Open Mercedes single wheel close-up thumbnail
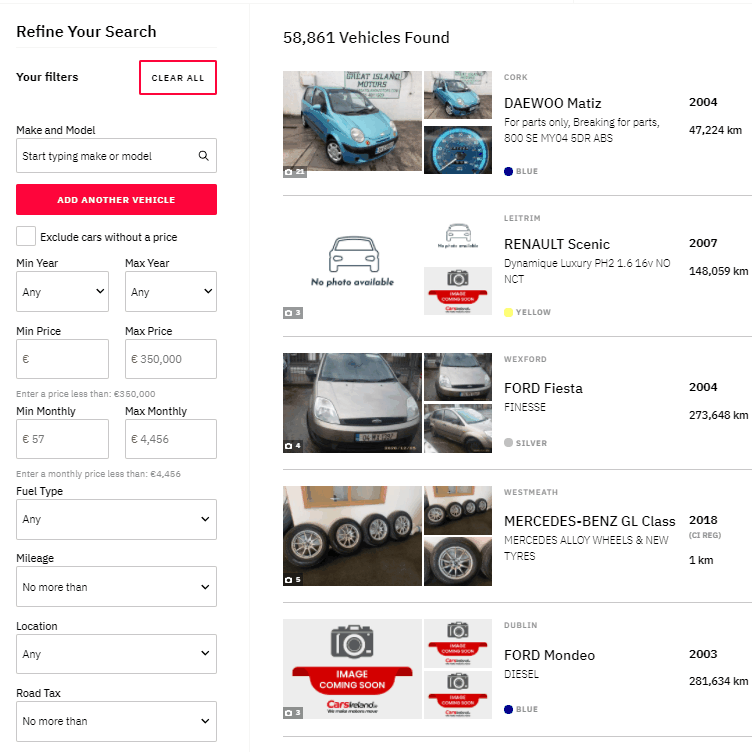This screenshot has width=752, height=752. pos(458,562)
